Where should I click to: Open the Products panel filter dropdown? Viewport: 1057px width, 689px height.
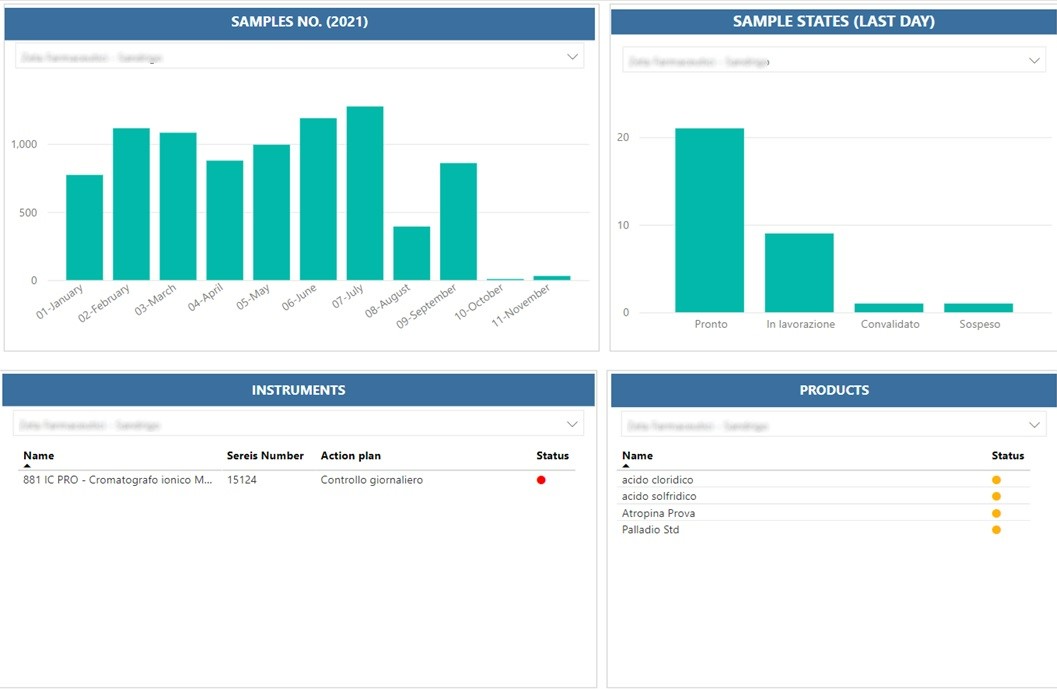1035,425
